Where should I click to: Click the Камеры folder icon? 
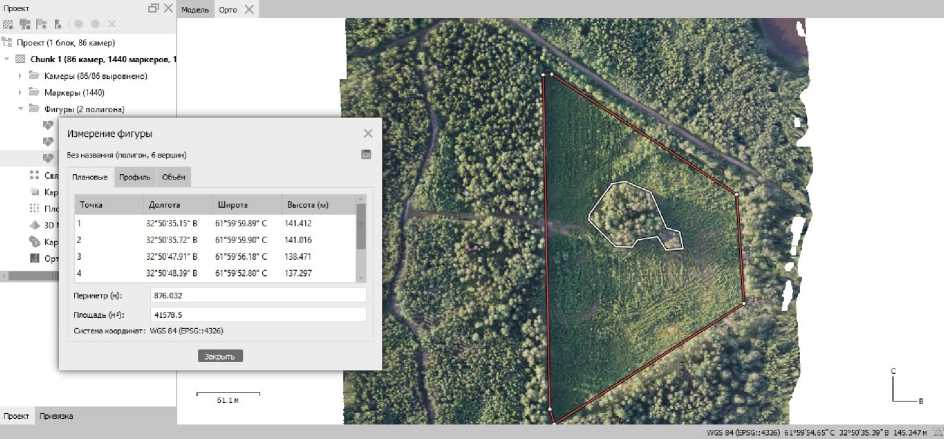tap(34, 76)
